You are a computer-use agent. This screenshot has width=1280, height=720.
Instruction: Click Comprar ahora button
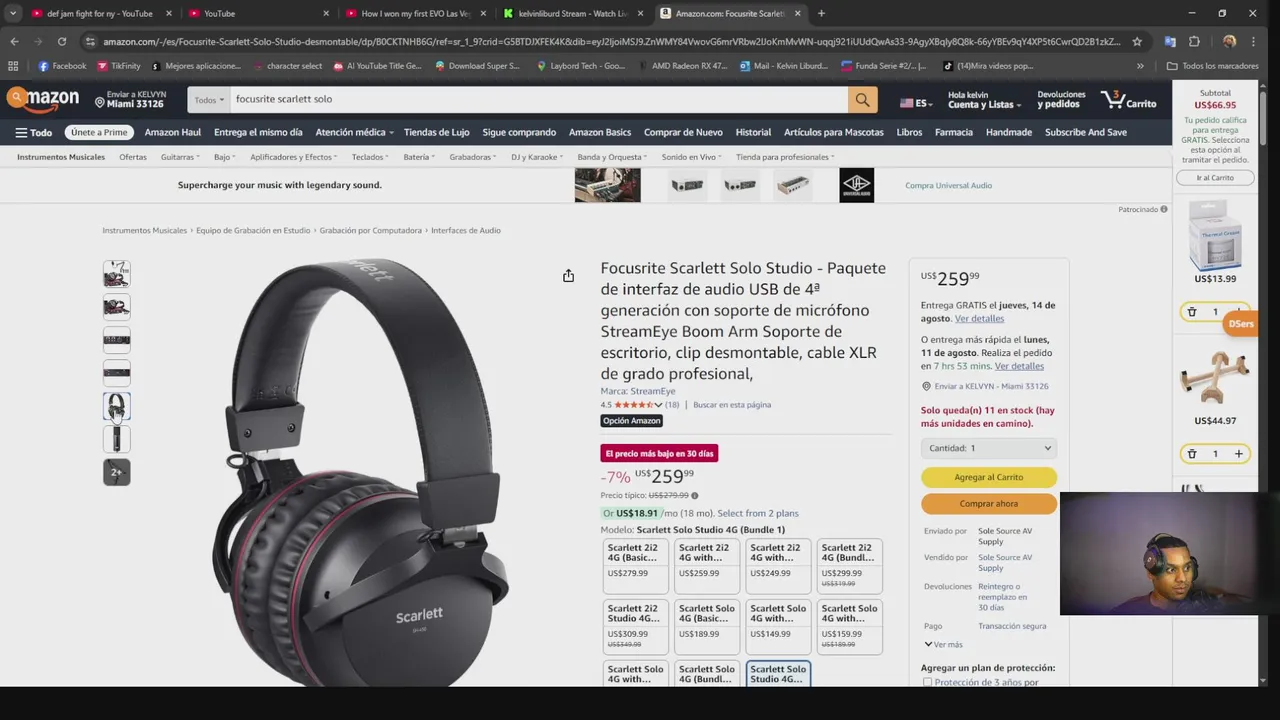click(988, 504)
